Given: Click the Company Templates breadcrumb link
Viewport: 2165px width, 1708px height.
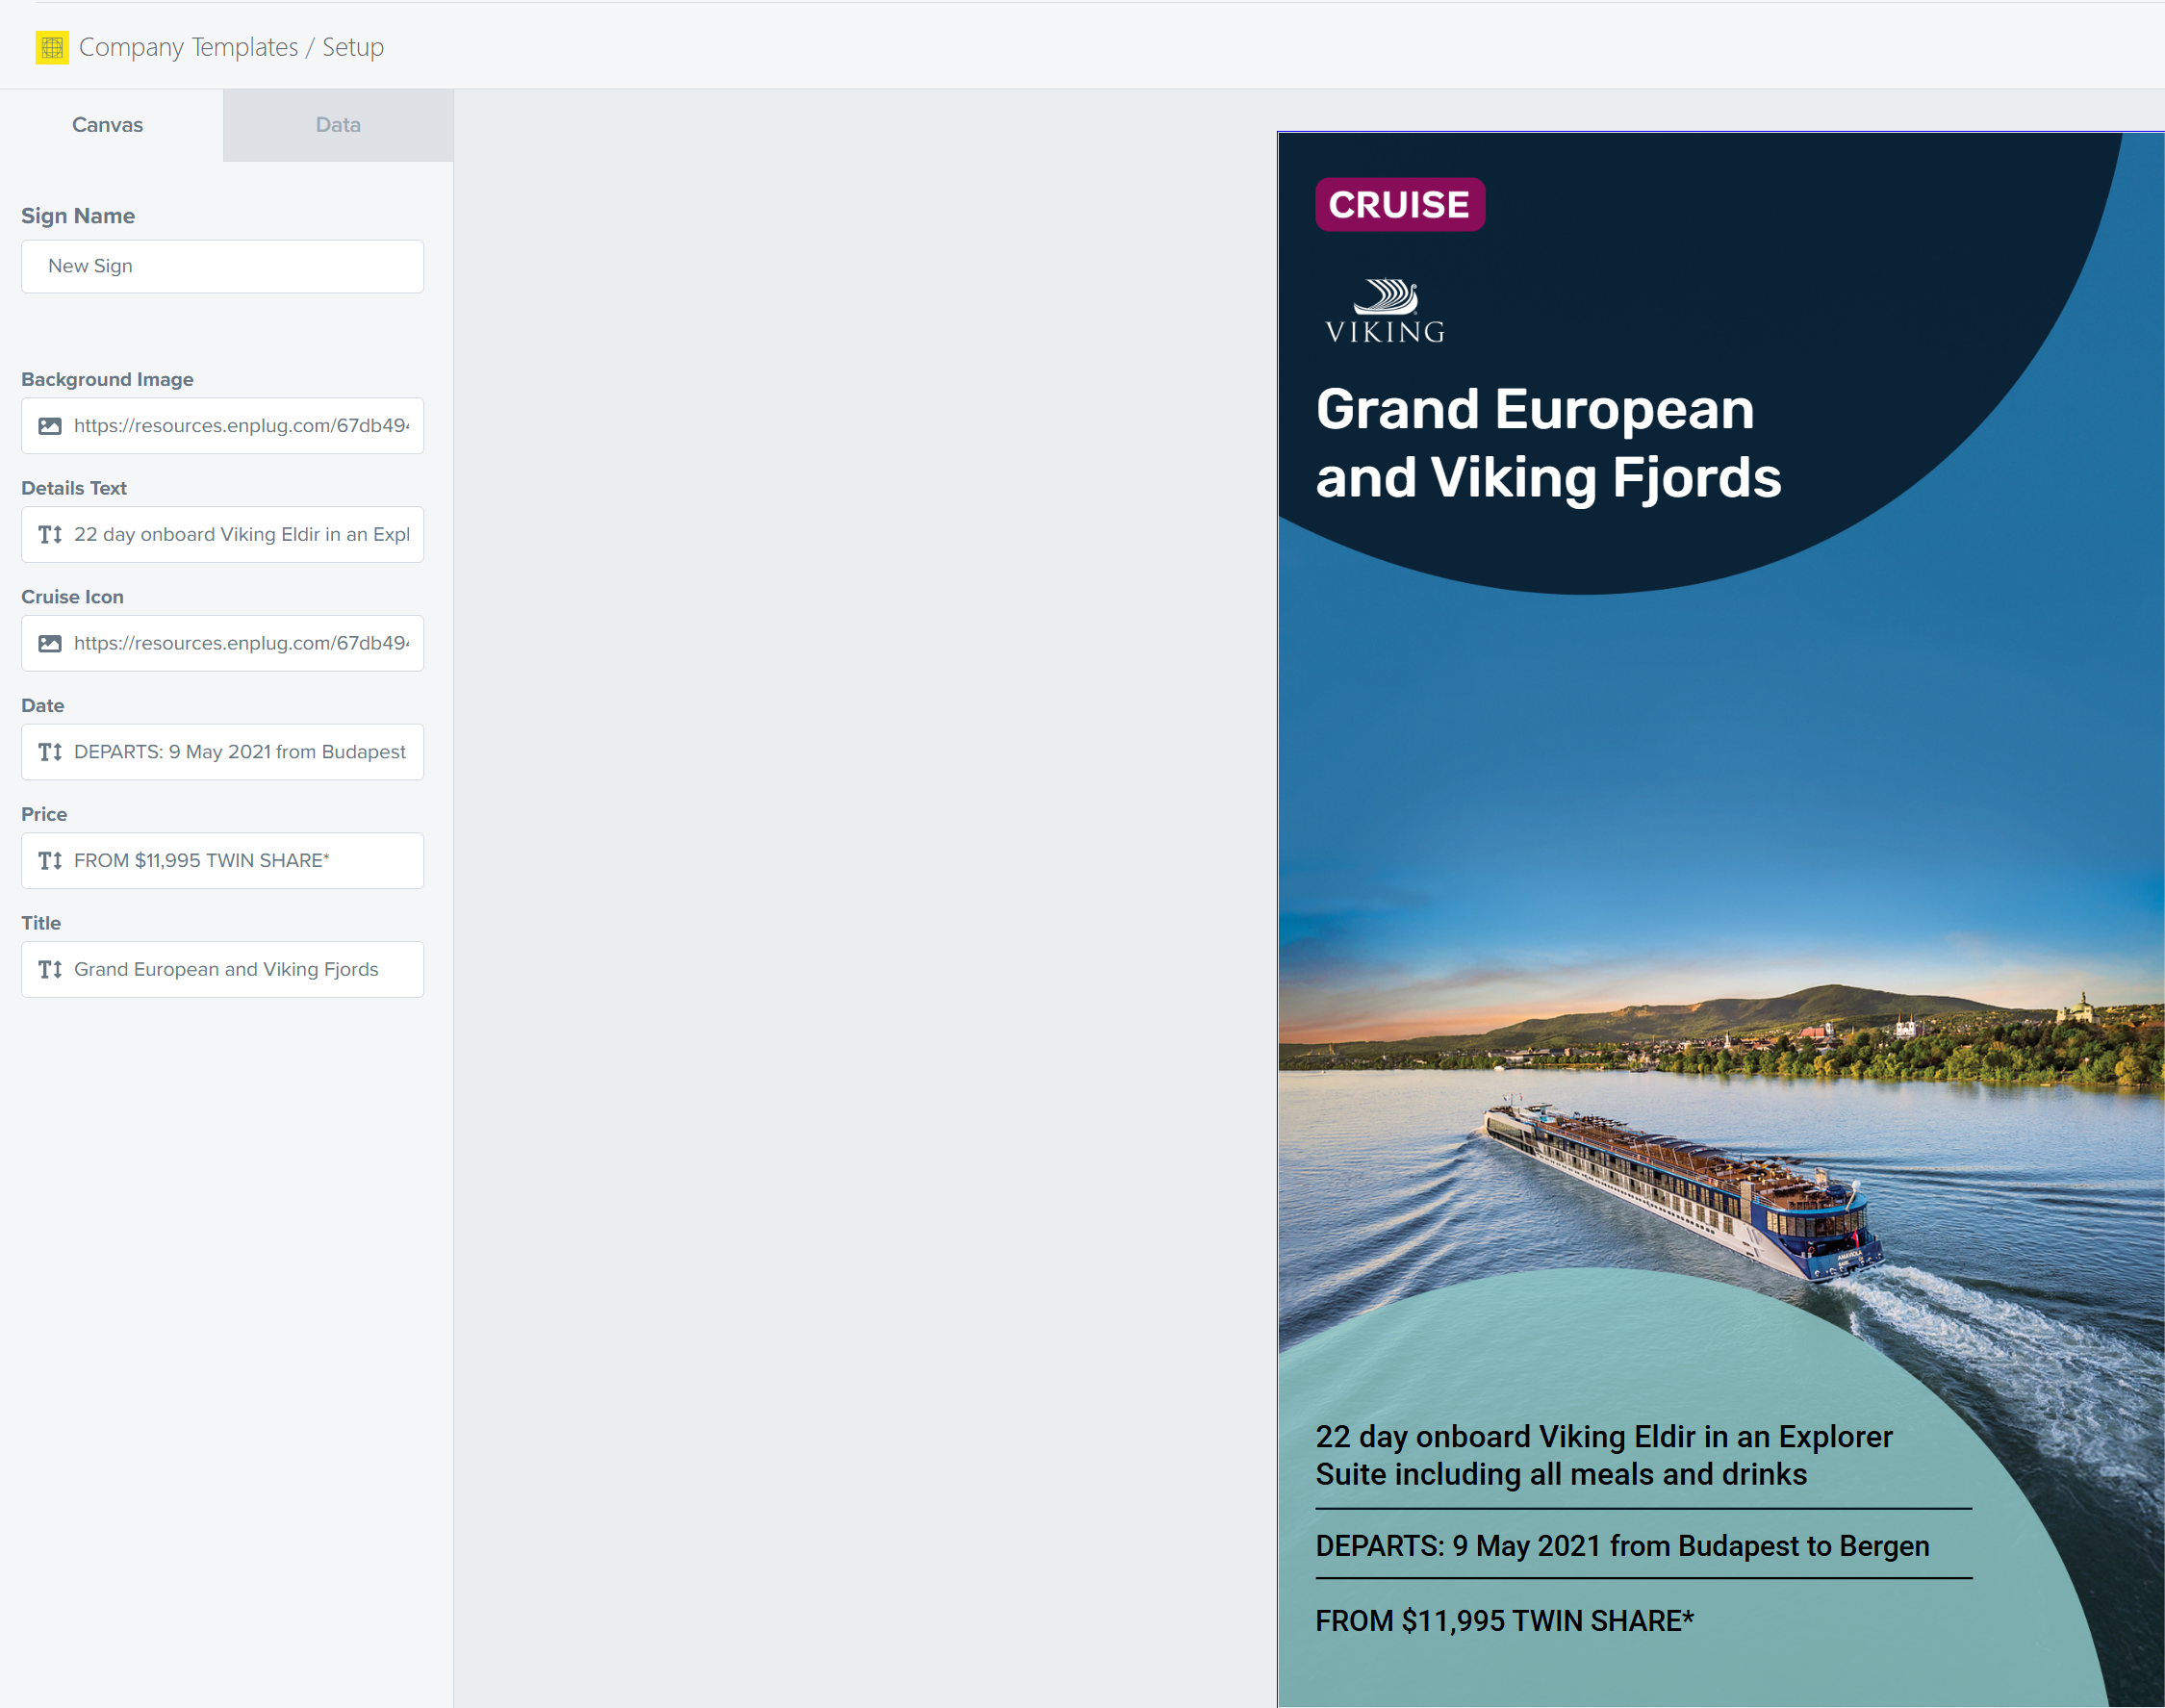Looking at the screenshot, I should click(188, 47).
